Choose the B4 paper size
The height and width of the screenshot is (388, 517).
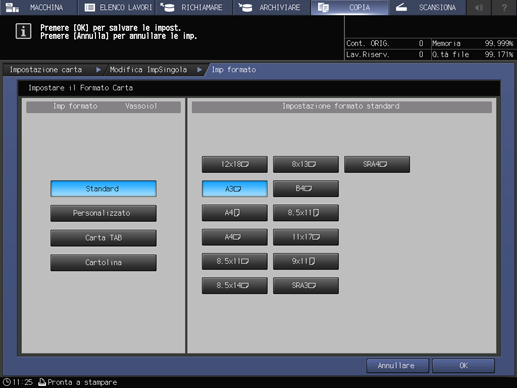coord(306,189)
